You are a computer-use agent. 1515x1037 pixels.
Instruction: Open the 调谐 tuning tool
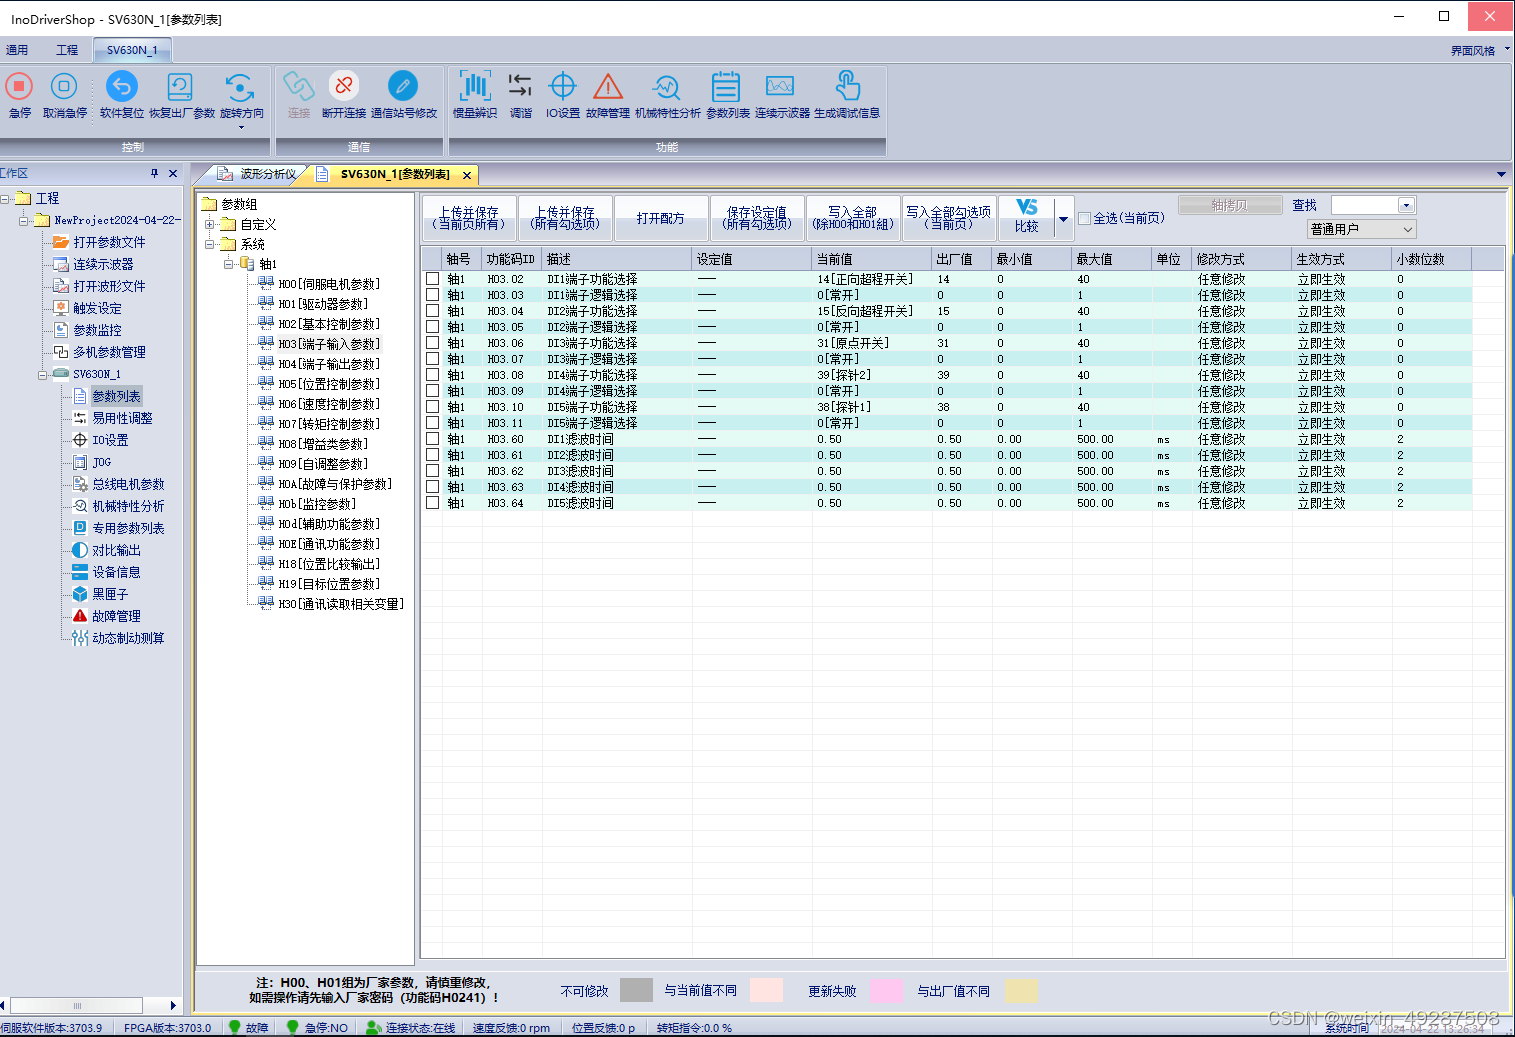tap(520, 86)
